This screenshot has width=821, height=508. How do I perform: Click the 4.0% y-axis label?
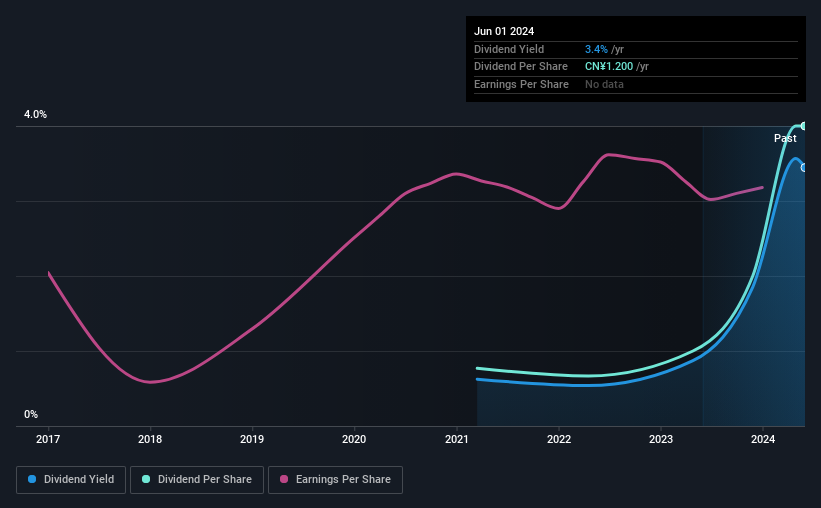pos(35,114)
